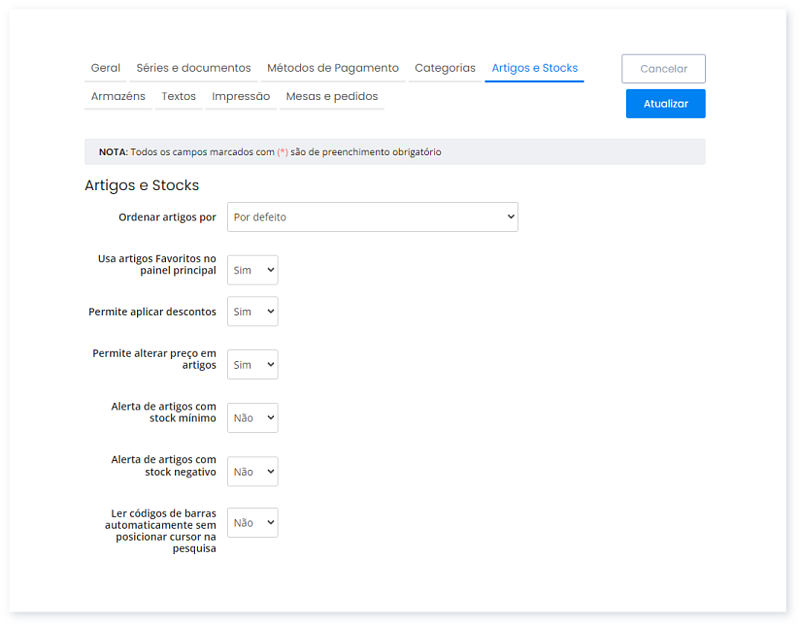Click the Permite aplicar descontos label

pos(152,312)
